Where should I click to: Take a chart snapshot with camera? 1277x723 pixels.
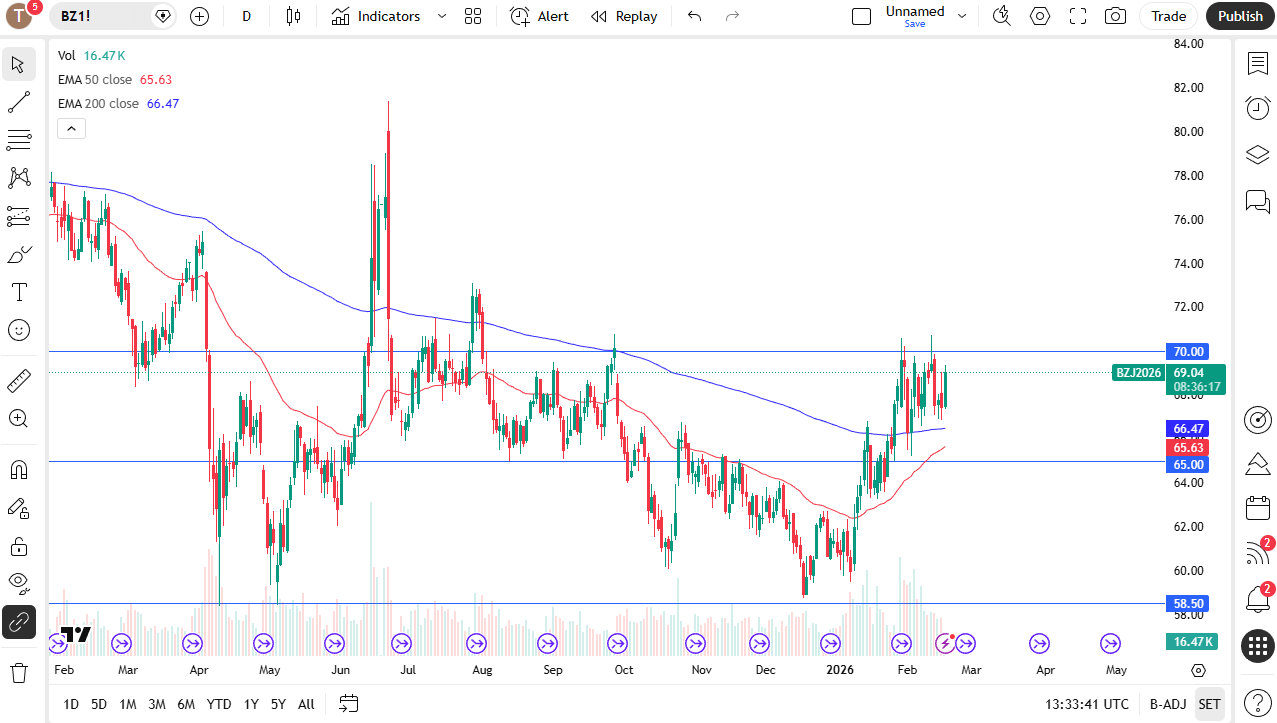click(x=1115, y=16)
